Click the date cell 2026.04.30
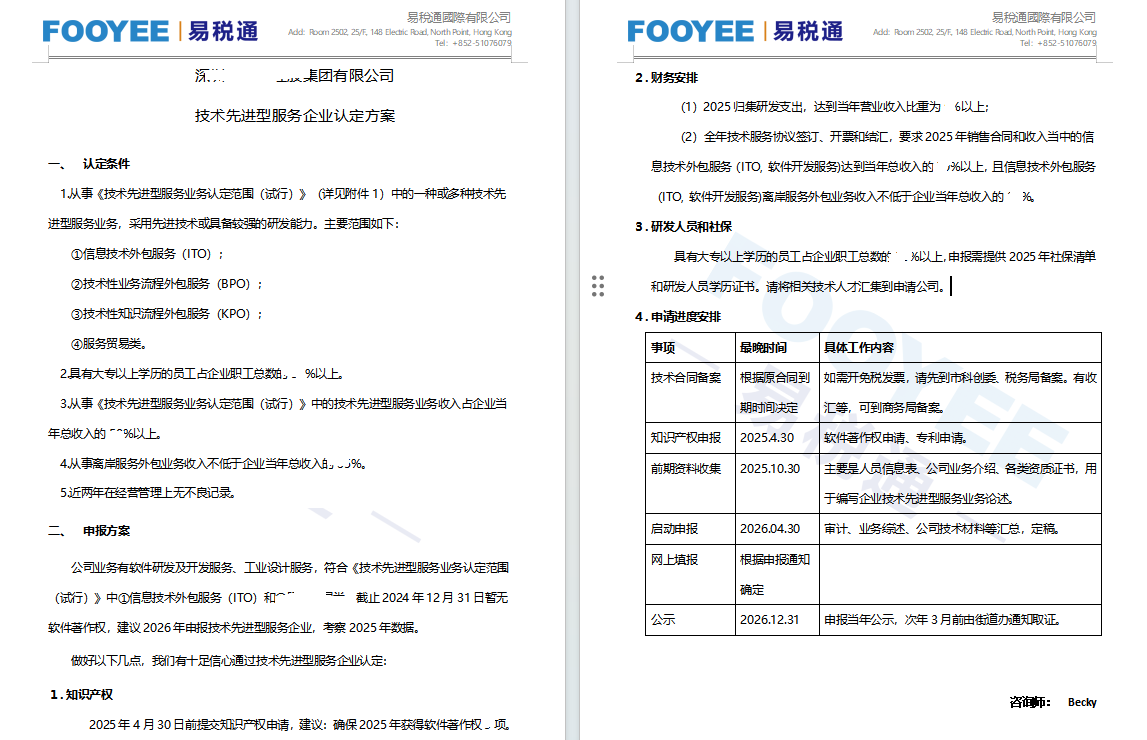The height and width of the screenshot is (740, 1147). click(770, 528)
